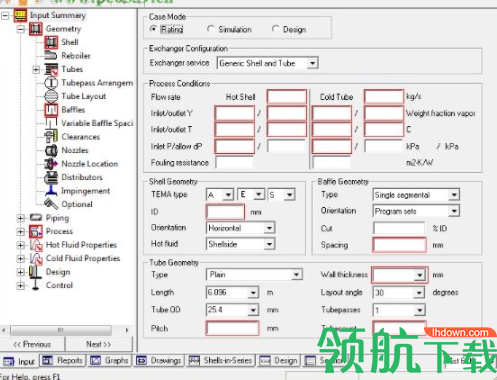This screenshot has height=380, width=497.
Task: Switch to the Reports tab
Action: point(63,360)
